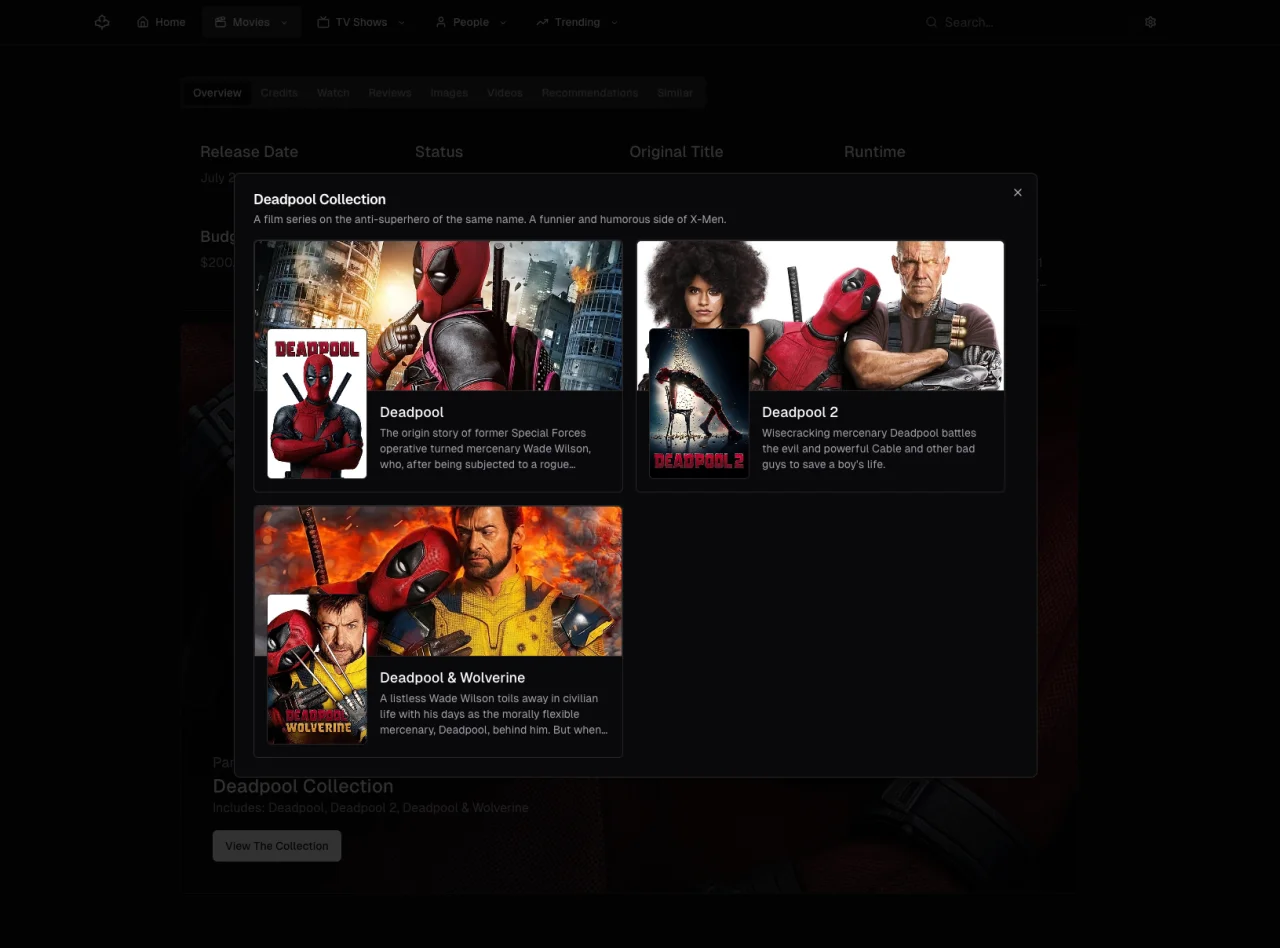The image size is (1280, 948).
Task: Open the Credits tab
Action: [279, 93]
